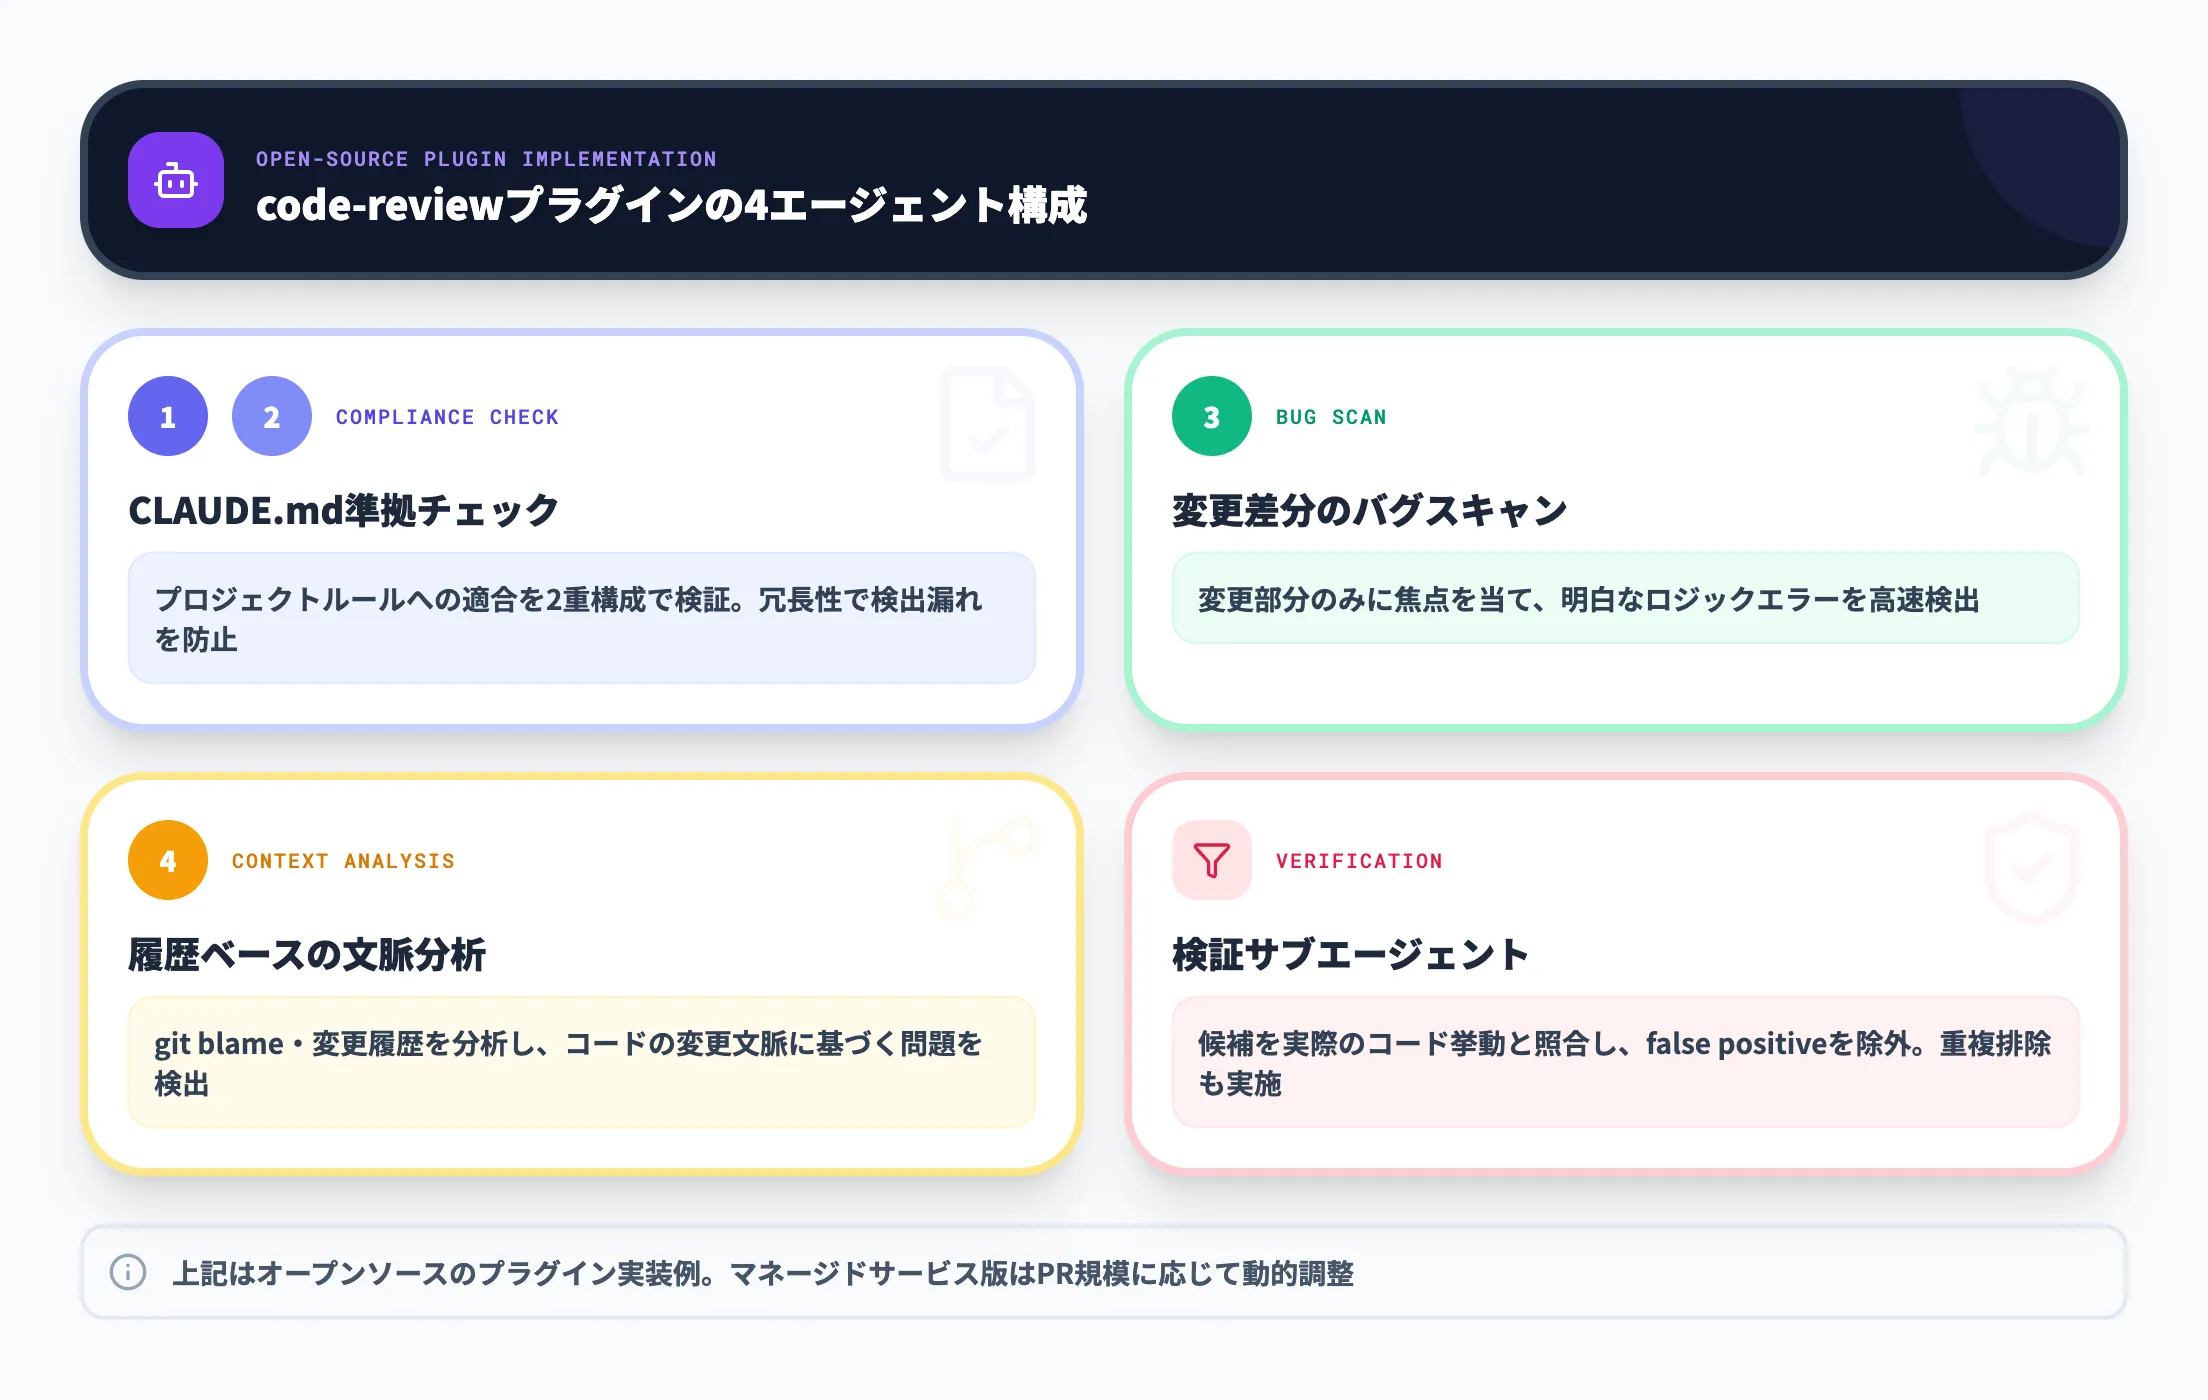
Task: Select the document check icon on Compliance card
Action: tap(988, 424)
